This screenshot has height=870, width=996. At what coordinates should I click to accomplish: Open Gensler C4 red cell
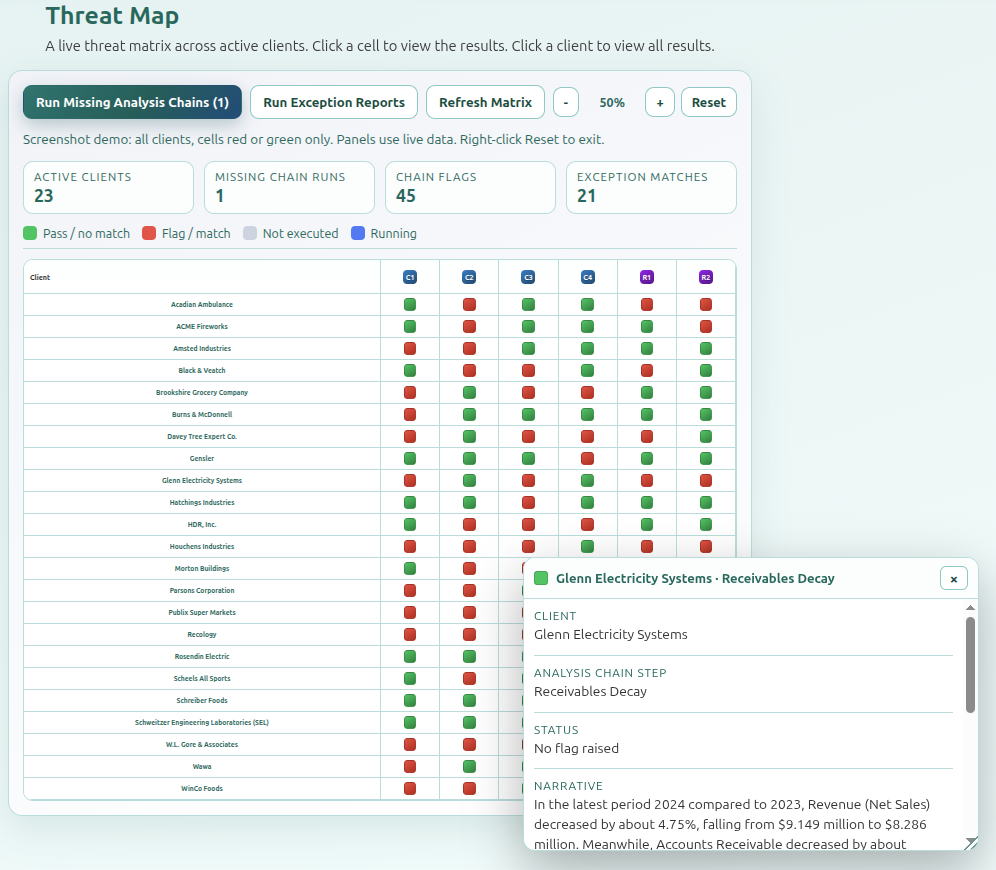[x=588, y=458]
